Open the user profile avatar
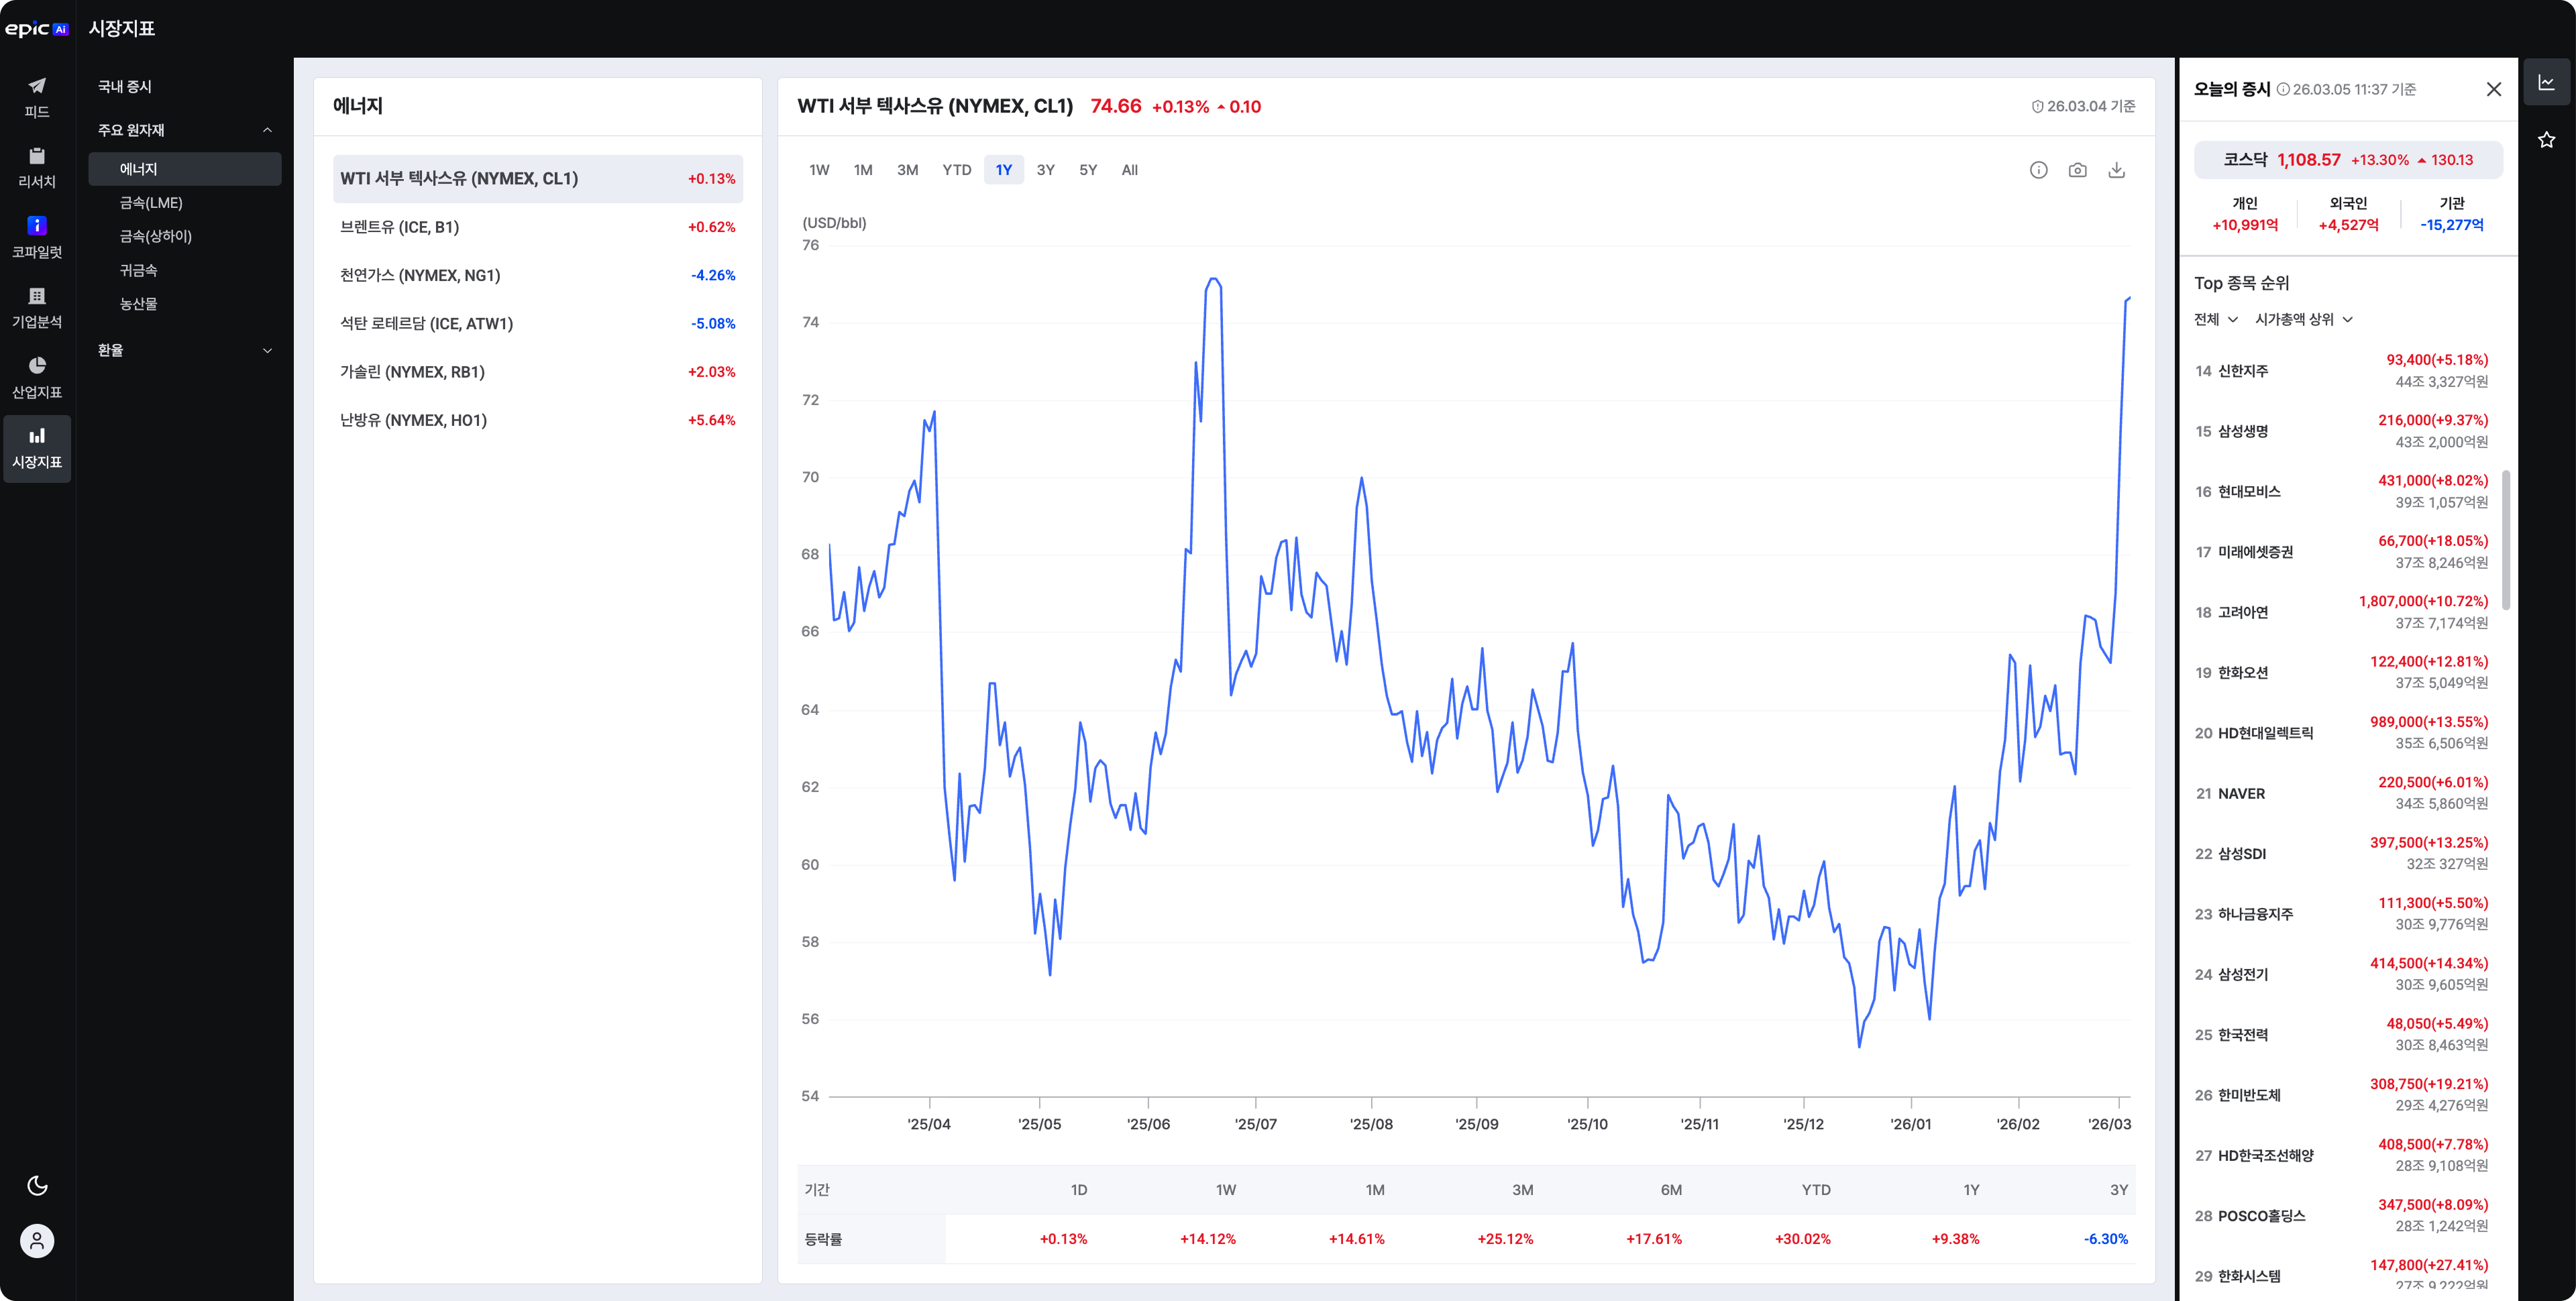Screen dimensions: 2576x1301 click(37, 1241)
